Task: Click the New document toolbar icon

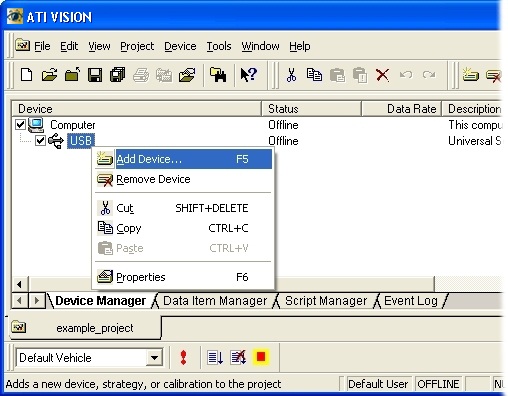Action: pos(26,75)
